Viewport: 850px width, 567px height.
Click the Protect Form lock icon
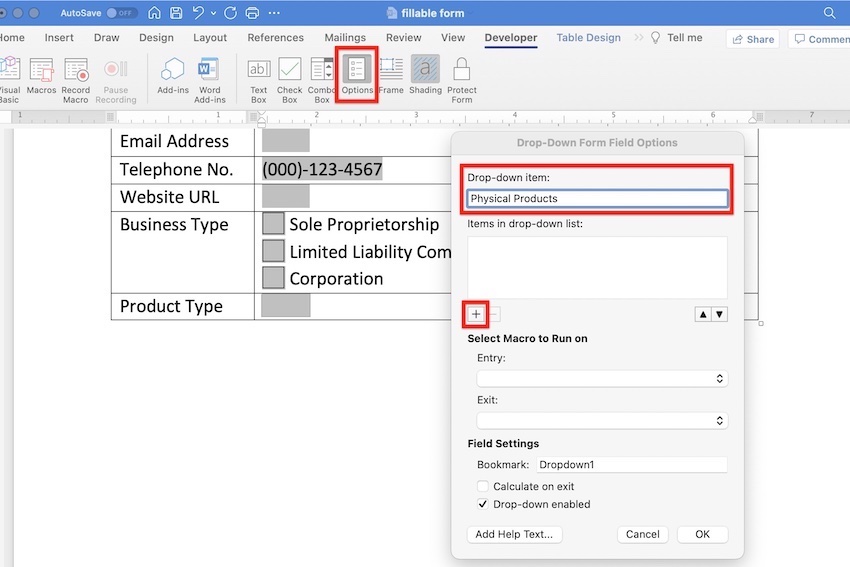[462, 70]
